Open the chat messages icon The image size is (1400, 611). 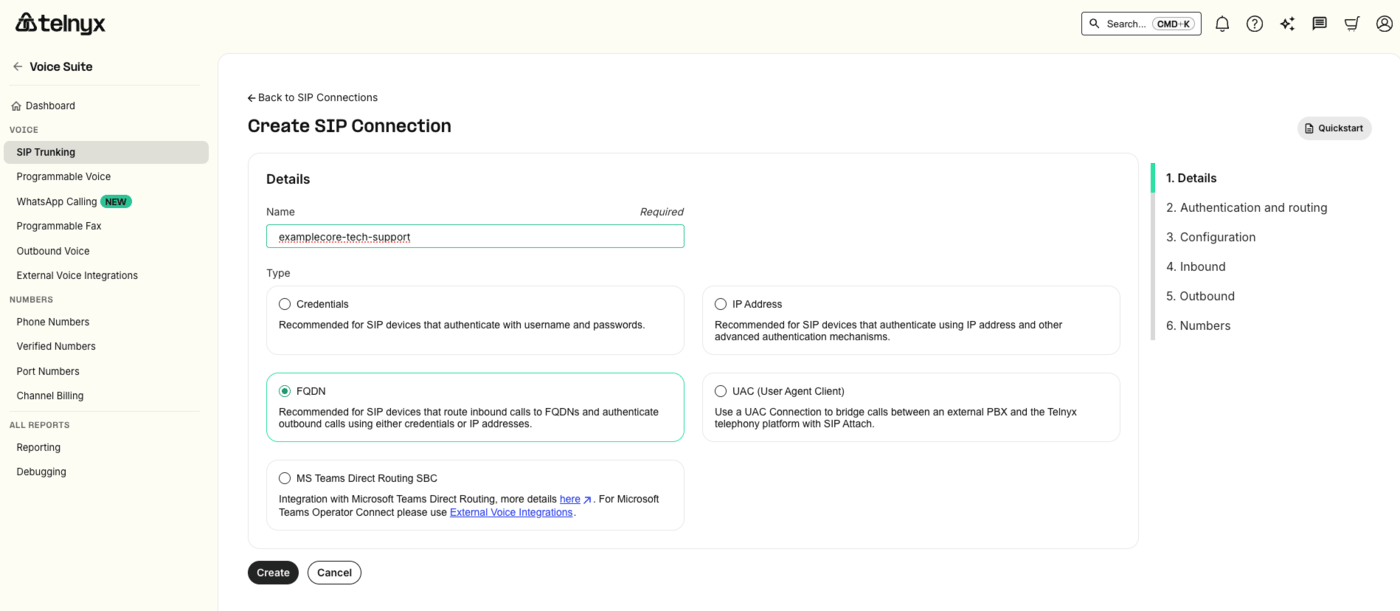[x=1319, y=24]
